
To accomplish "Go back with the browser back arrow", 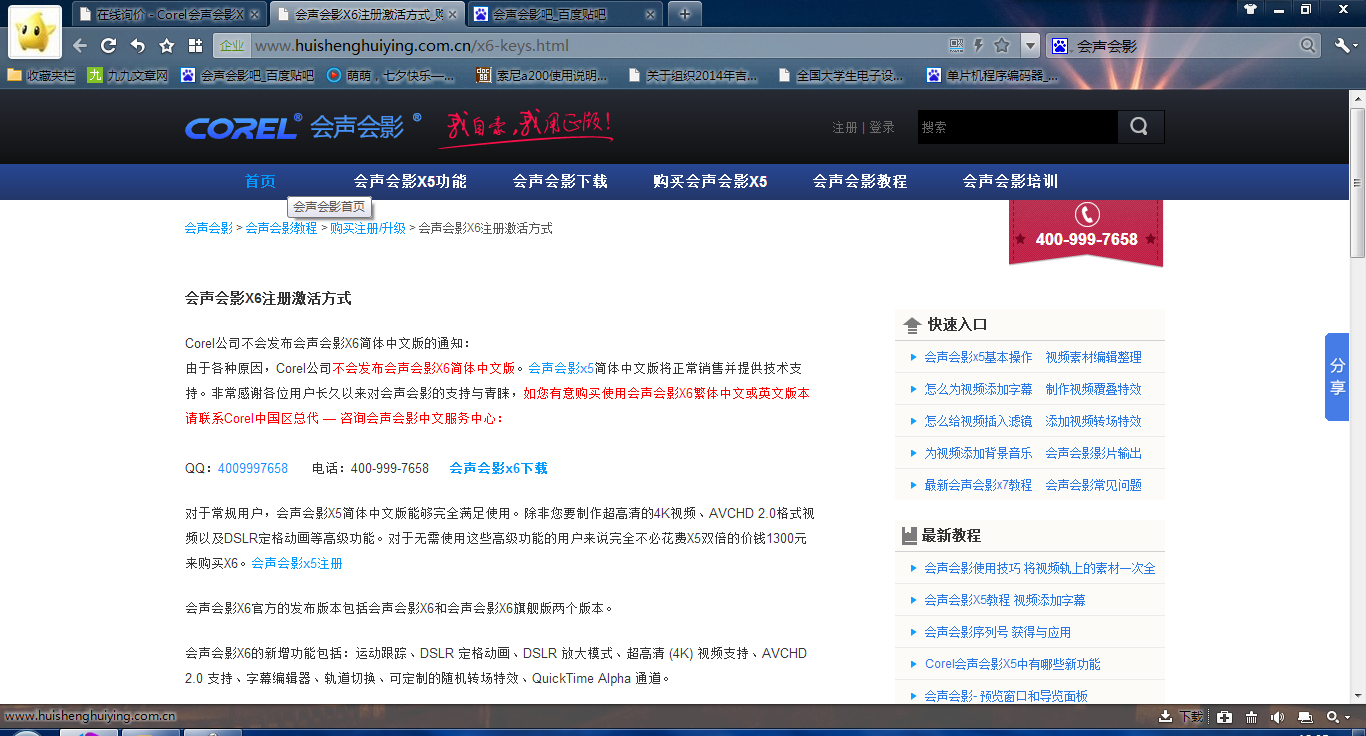I will point(80,46).
